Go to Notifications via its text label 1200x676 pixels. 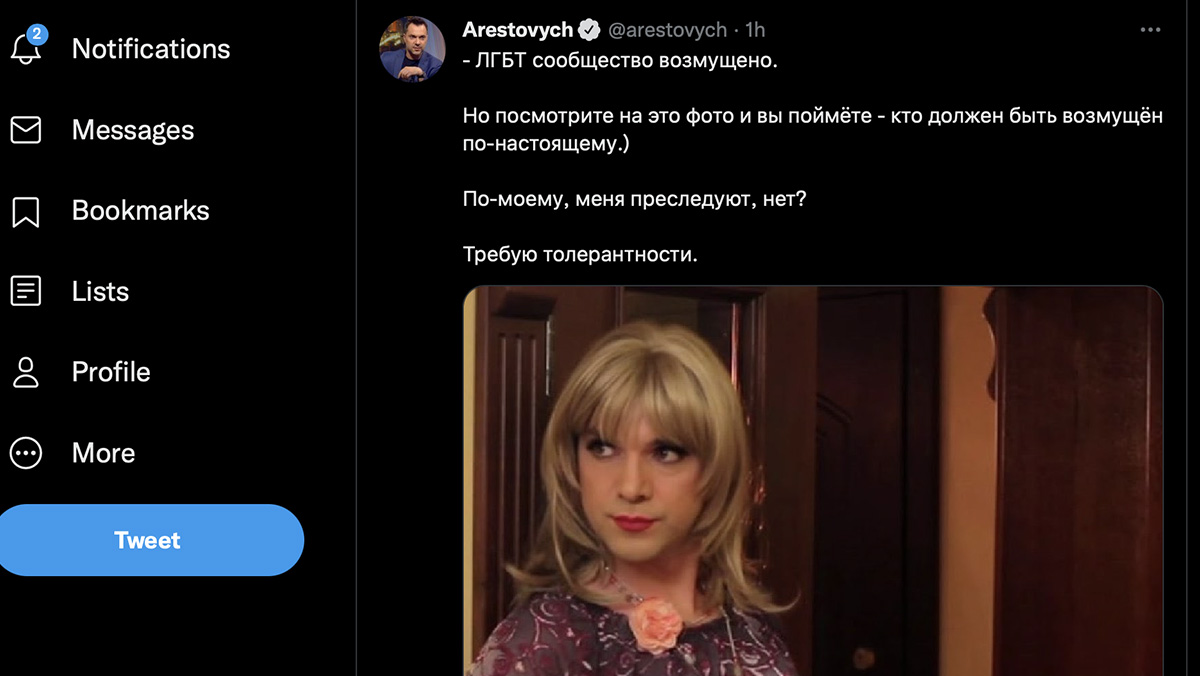[x=151, y=49]
